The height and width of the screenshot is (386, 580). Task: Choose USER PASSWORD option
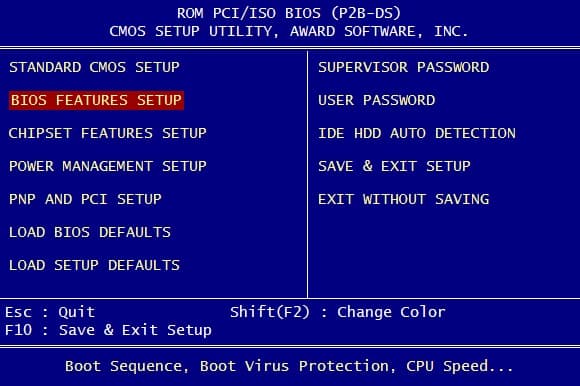(x=377, y=100)
